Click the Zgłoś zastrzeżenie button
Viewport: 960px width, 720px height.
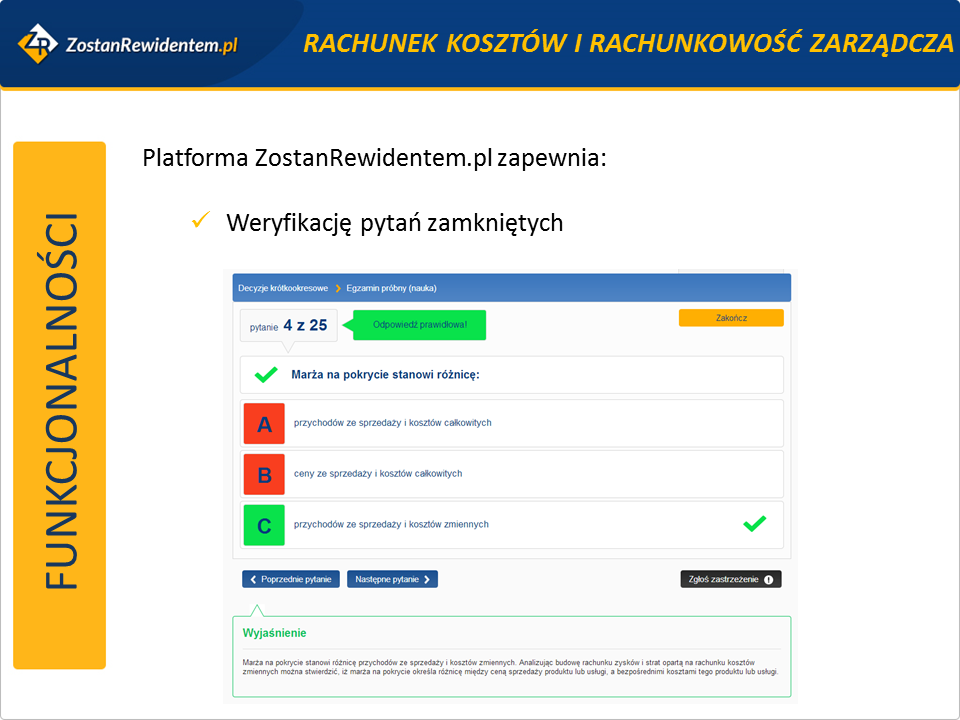[x=730, y=579]
